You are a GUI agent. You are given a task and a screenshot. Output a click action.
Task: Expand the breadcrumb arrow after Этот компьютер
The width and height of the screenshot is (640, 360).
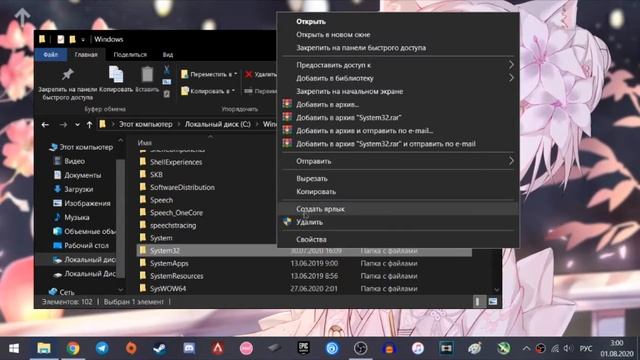[x=179, y=124]
